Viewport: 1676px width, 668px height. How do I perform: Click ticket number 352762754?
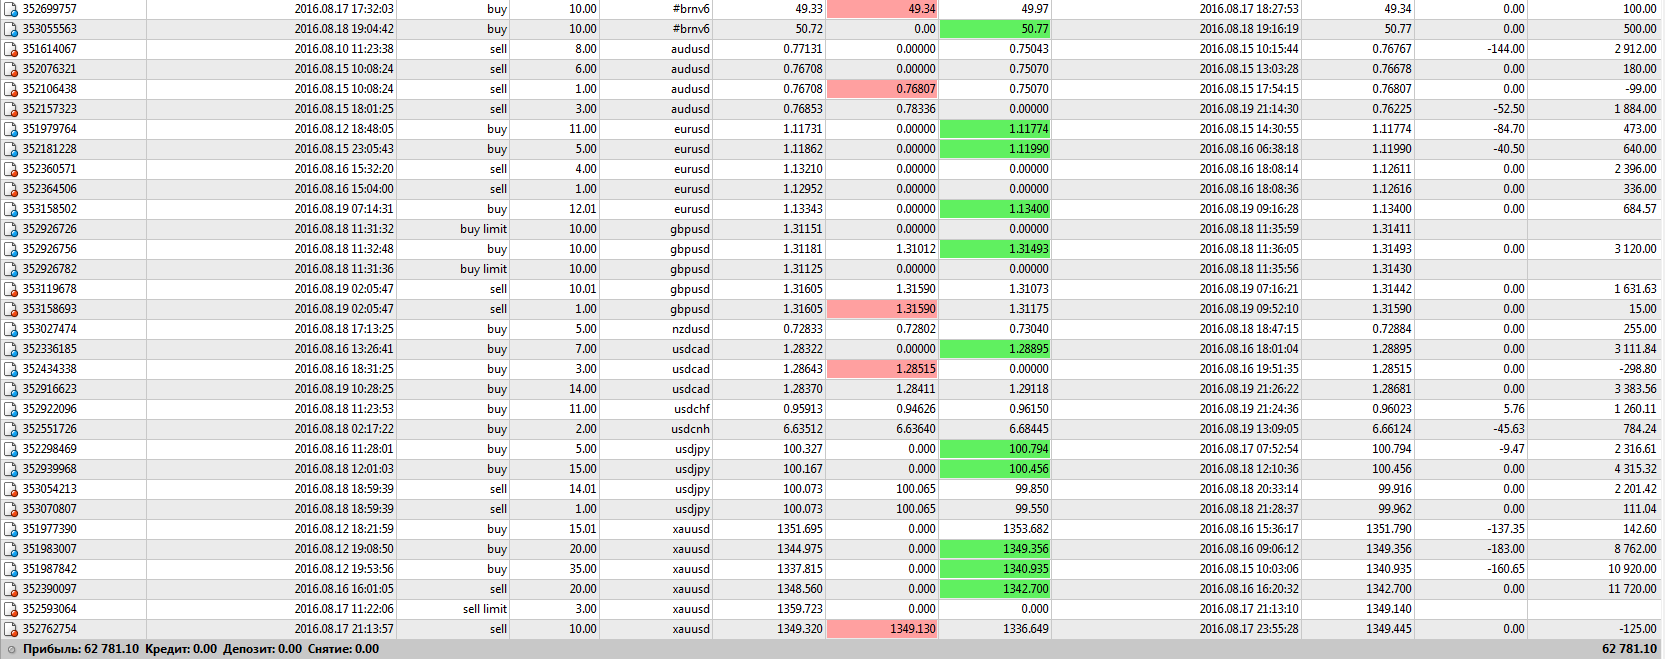click(x=50, y=629)
